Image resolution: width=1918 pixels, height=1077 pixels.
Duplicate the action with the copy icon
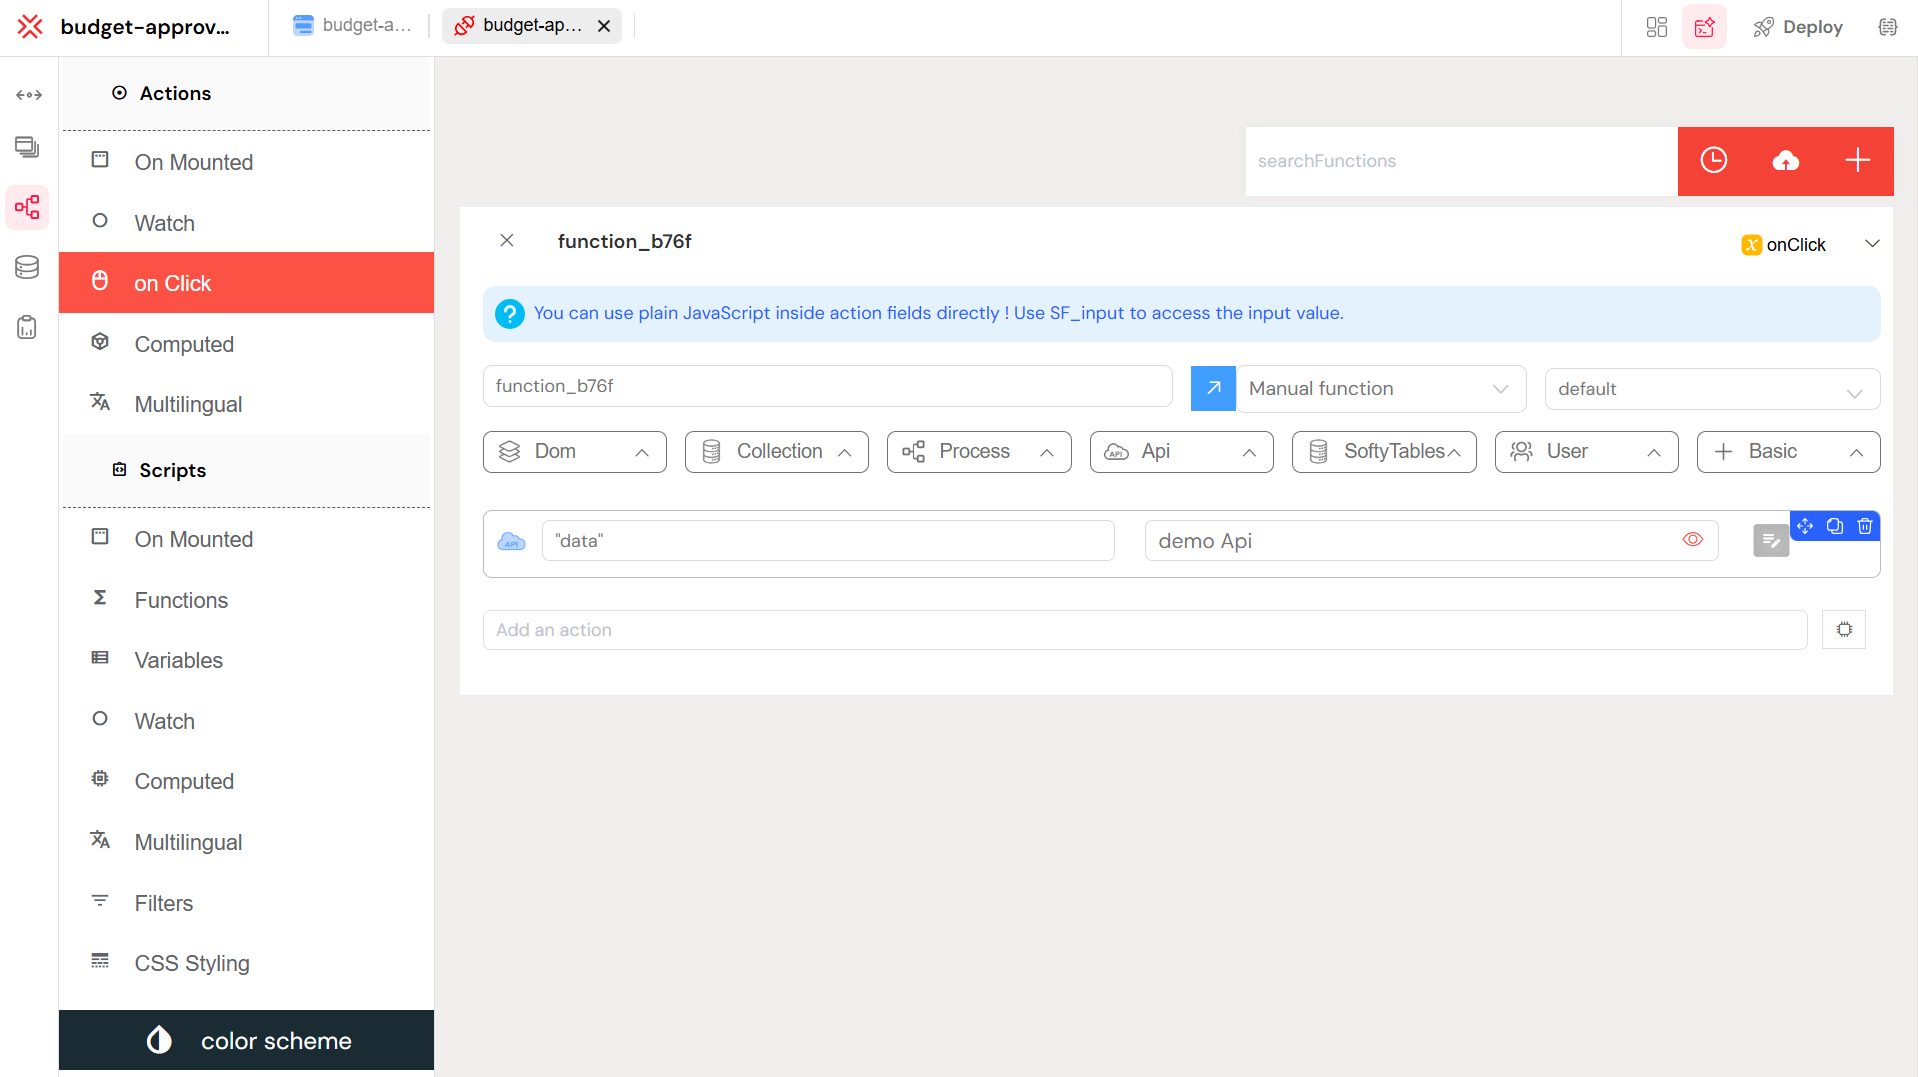[x=1834, y=526]
